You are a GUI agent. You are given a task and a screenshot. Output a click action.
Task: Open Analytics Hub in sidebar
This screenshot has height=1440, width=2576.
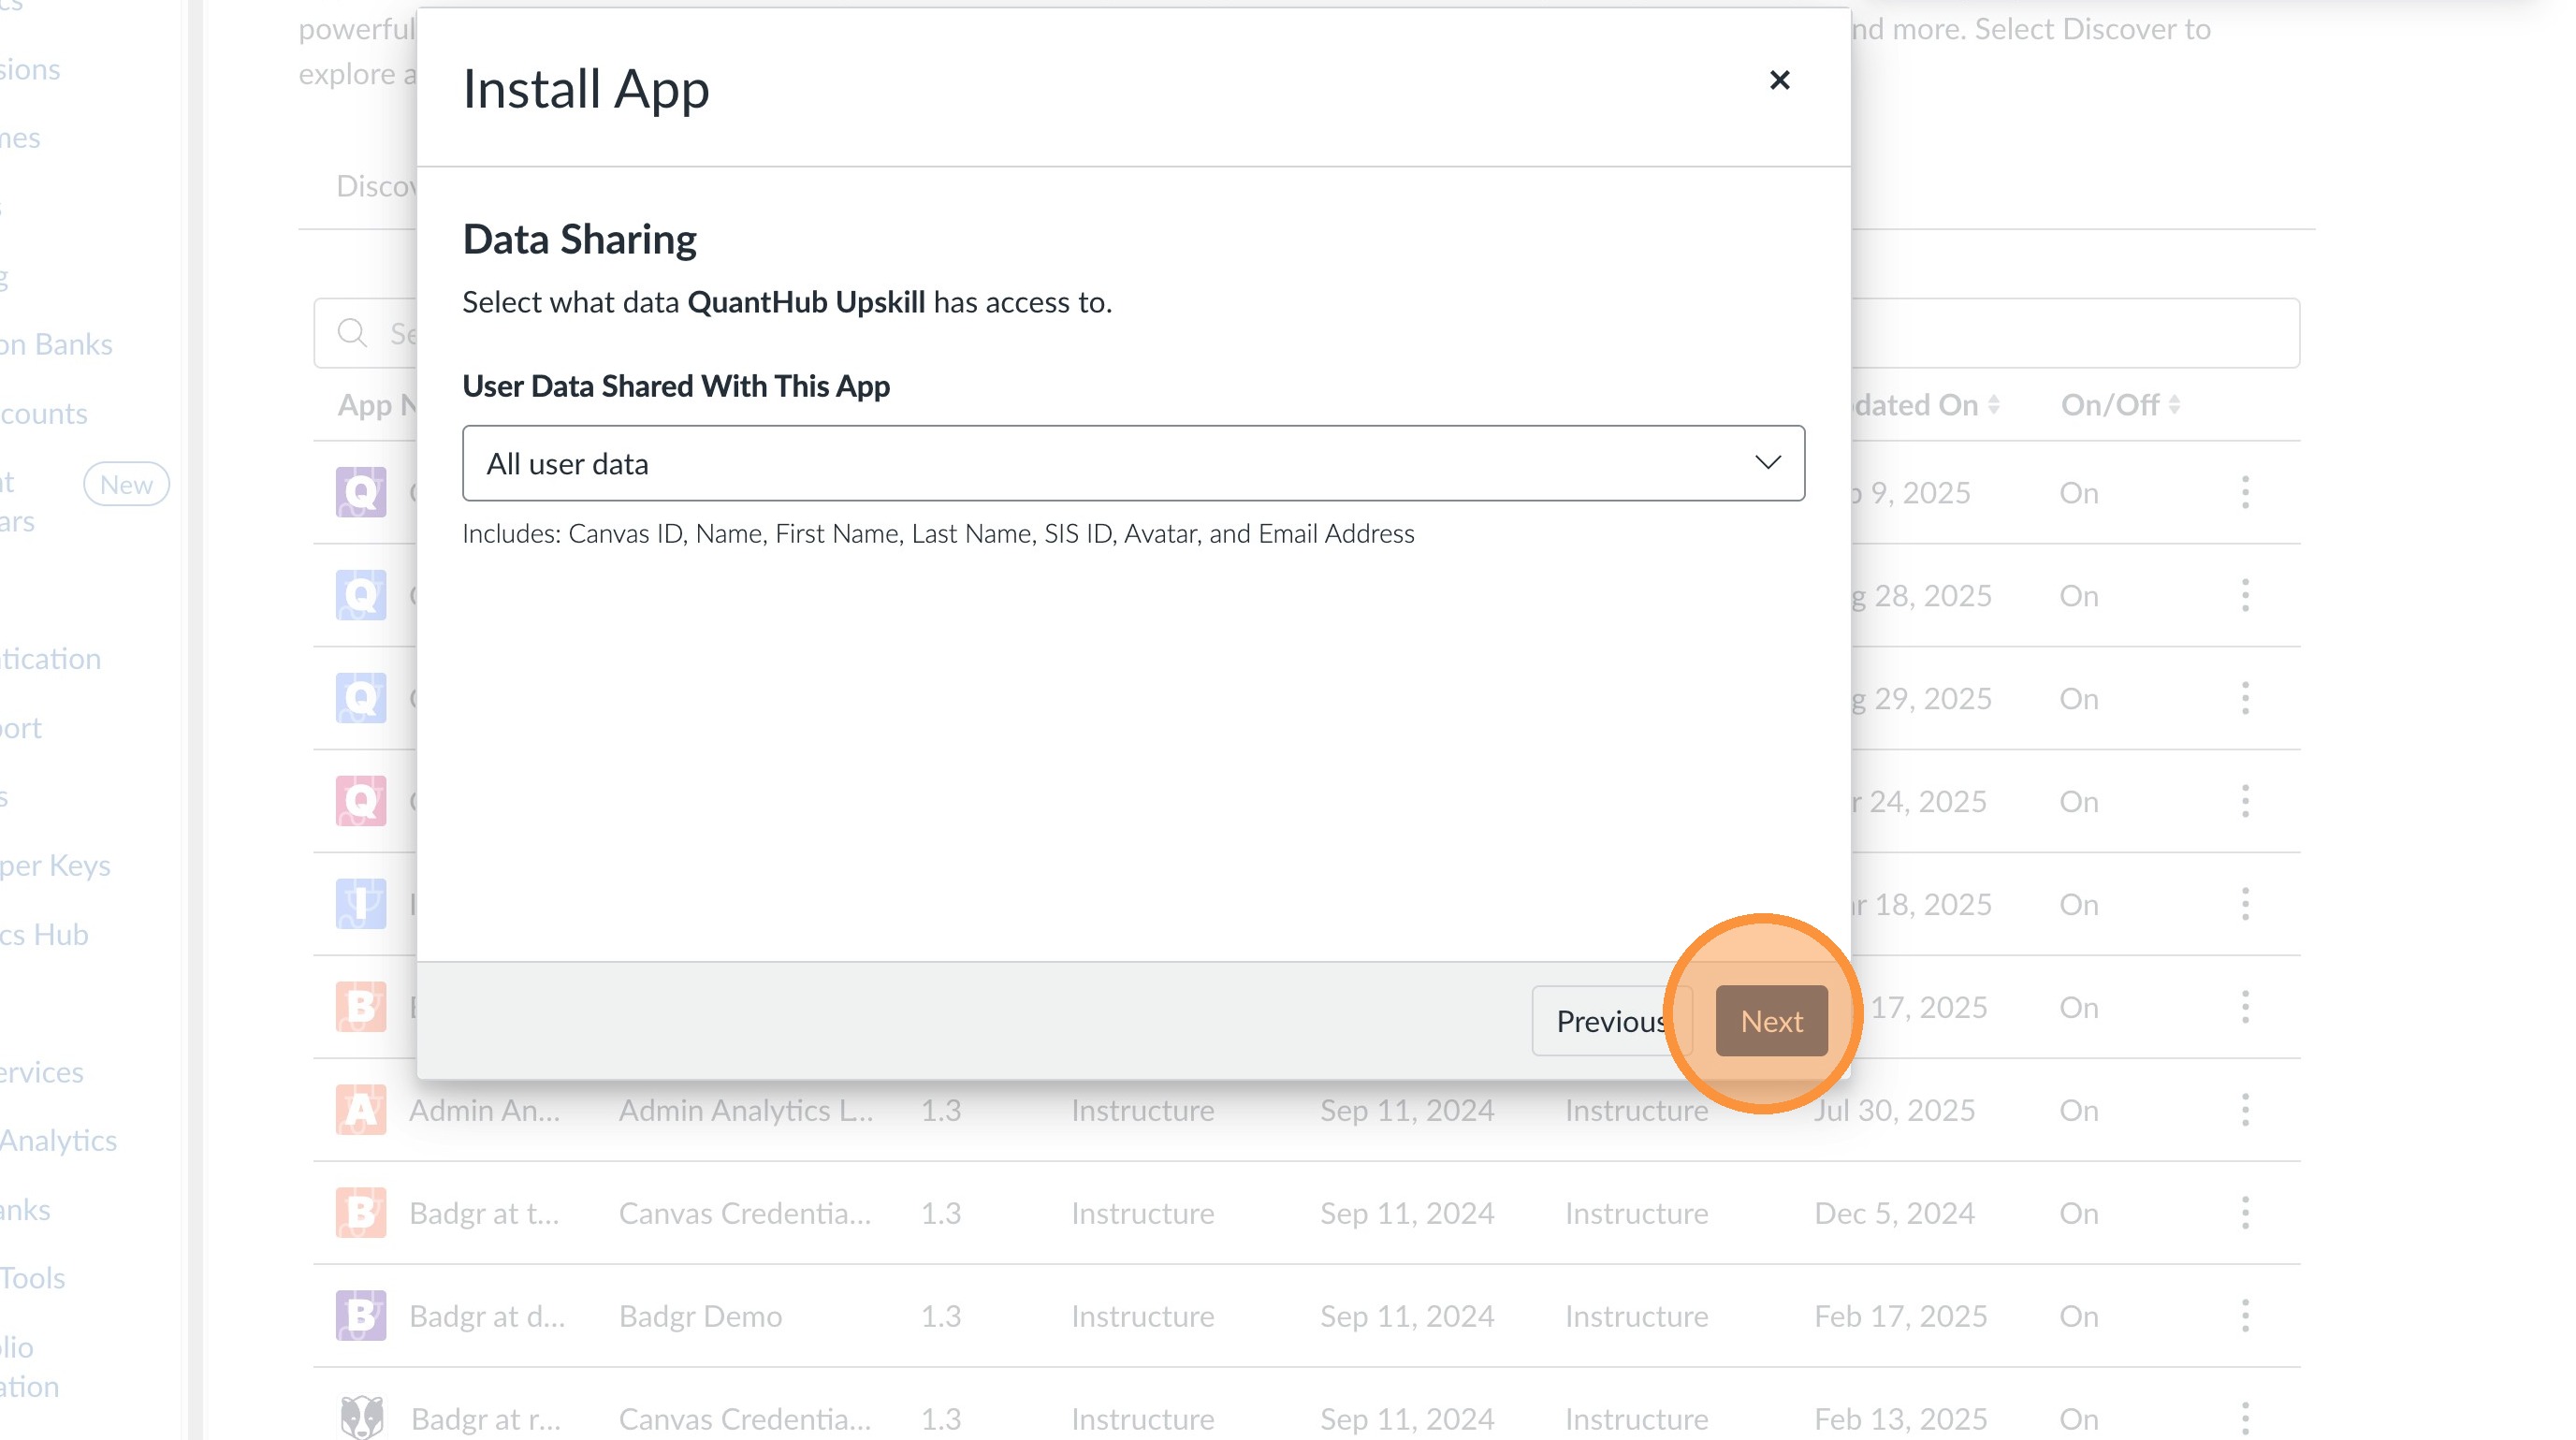tap(45, 934)
